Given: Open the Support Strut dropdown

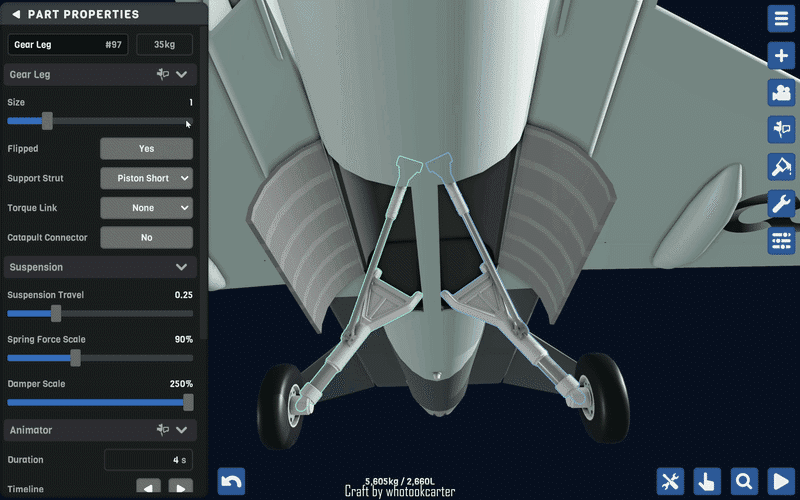Looking at the screenshot, I should click(x=146, y=178).
